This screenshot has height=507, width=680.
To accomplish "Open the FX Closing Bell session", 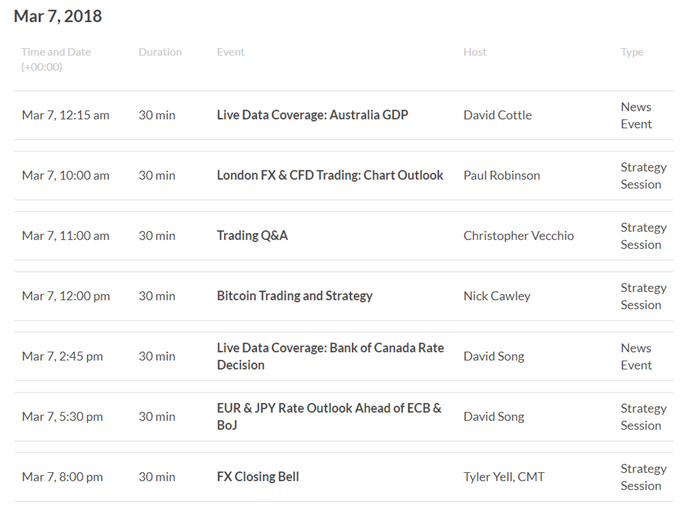I will tap(258, 477).
